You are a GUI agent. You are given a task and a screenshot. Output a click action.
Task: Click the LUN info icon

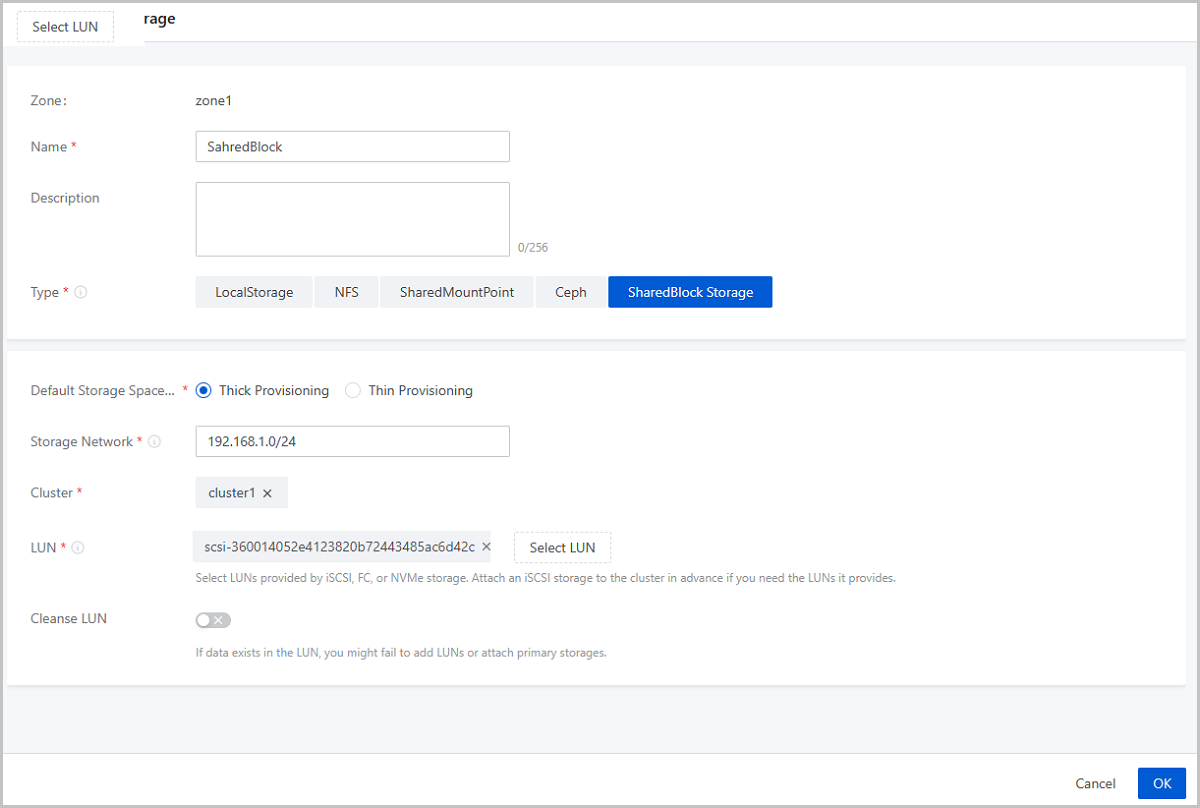pyautogui.click(x=78, y=548)
